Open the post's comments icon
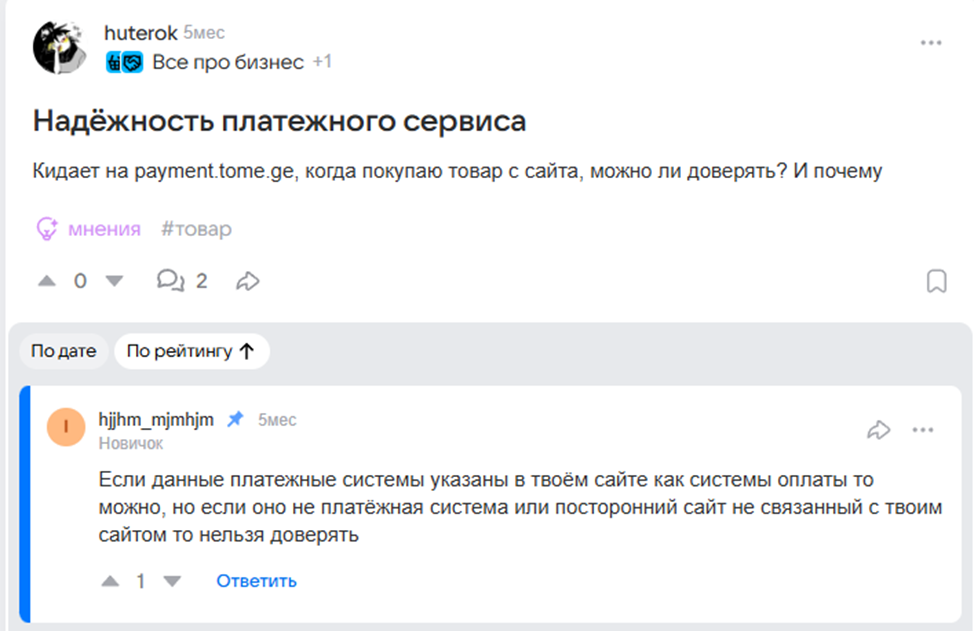 click(171, 281)
